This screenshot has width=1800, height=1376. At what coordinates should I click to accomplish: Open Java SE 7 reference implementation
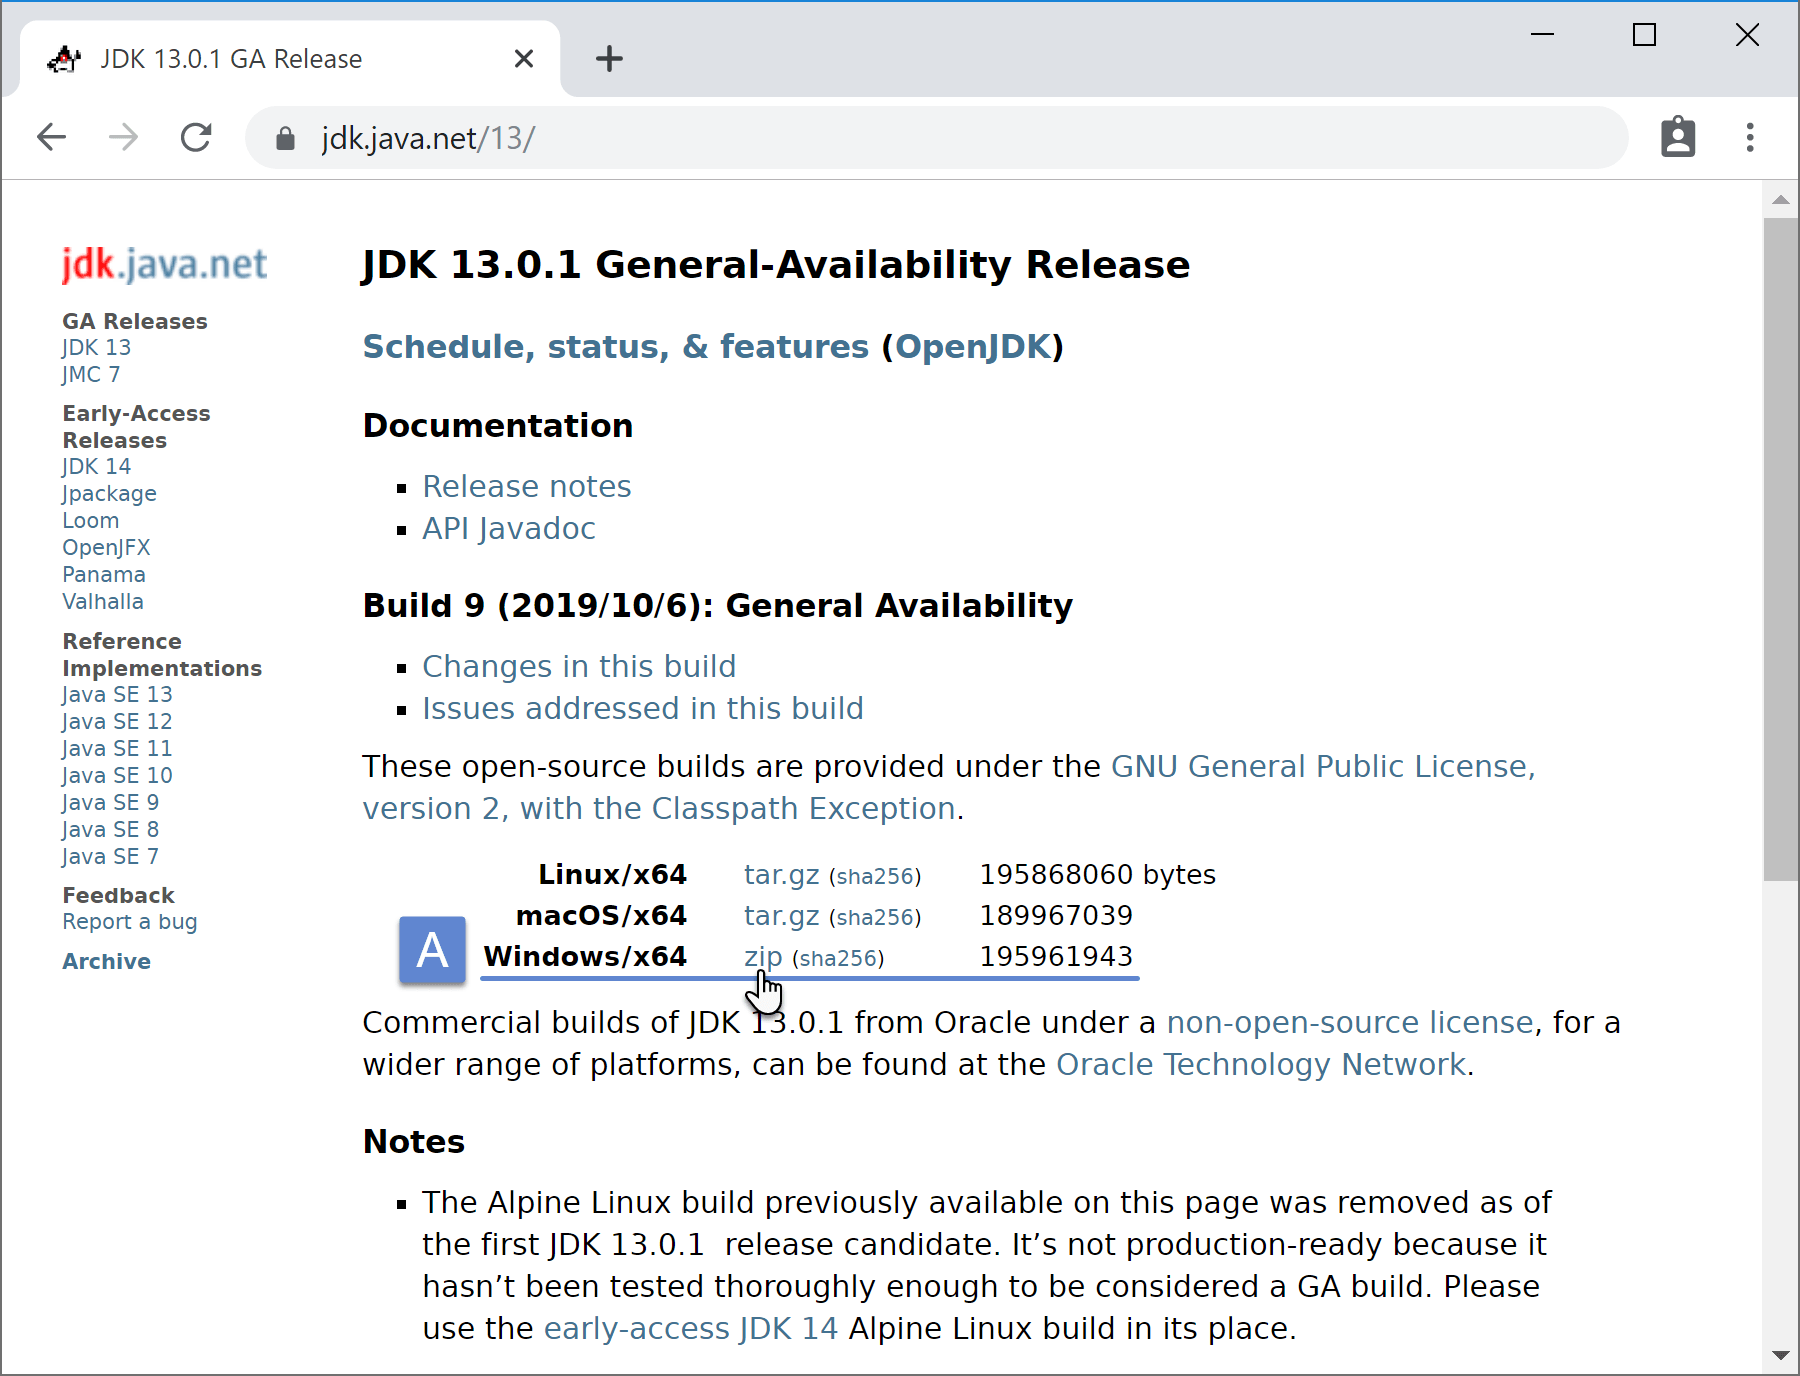coord(110,856)
